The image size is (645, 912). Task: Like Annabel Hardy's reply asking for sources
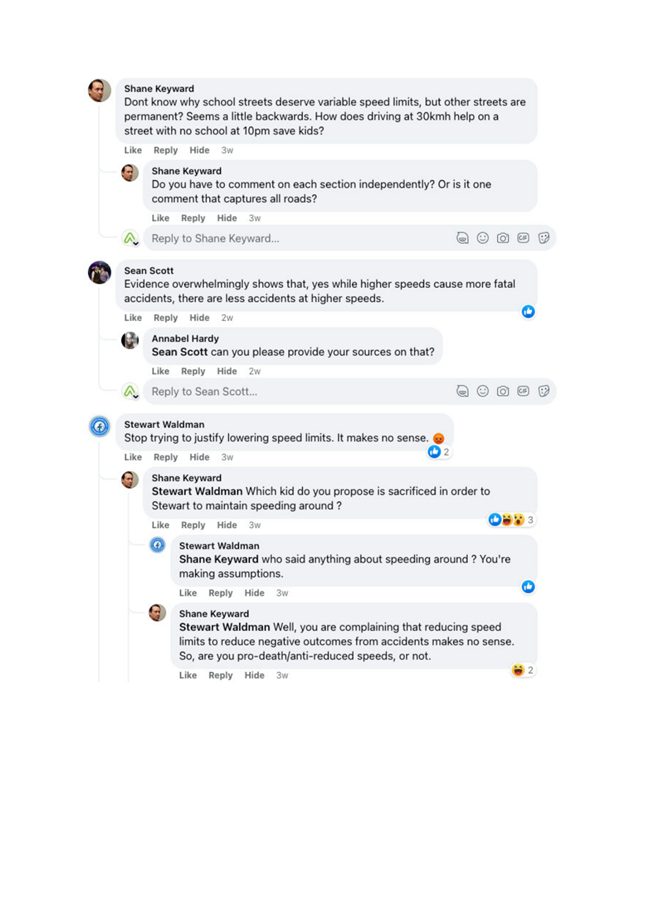click(161, 371)
